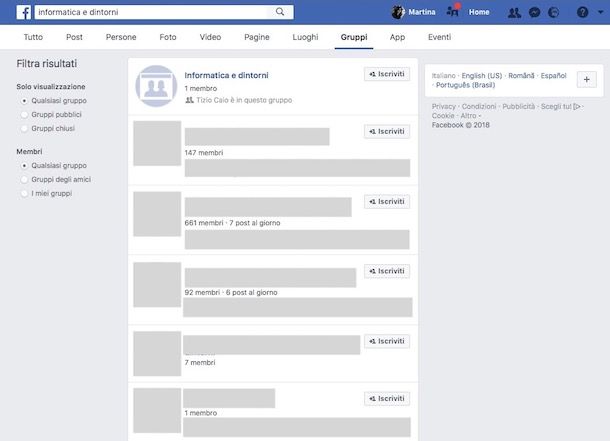Switch to the Foto tab

click(168, 37)
